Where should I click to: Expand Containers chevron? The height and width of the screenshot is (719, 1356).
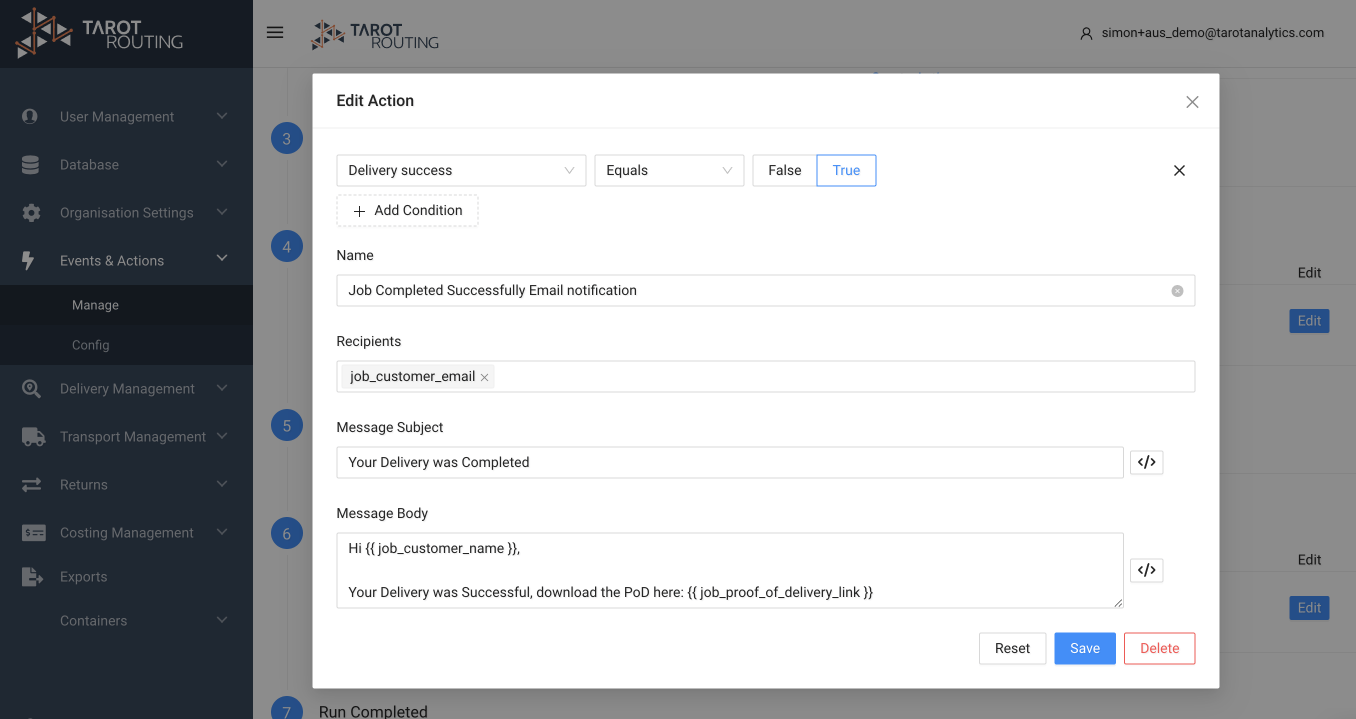pos(222,620)
